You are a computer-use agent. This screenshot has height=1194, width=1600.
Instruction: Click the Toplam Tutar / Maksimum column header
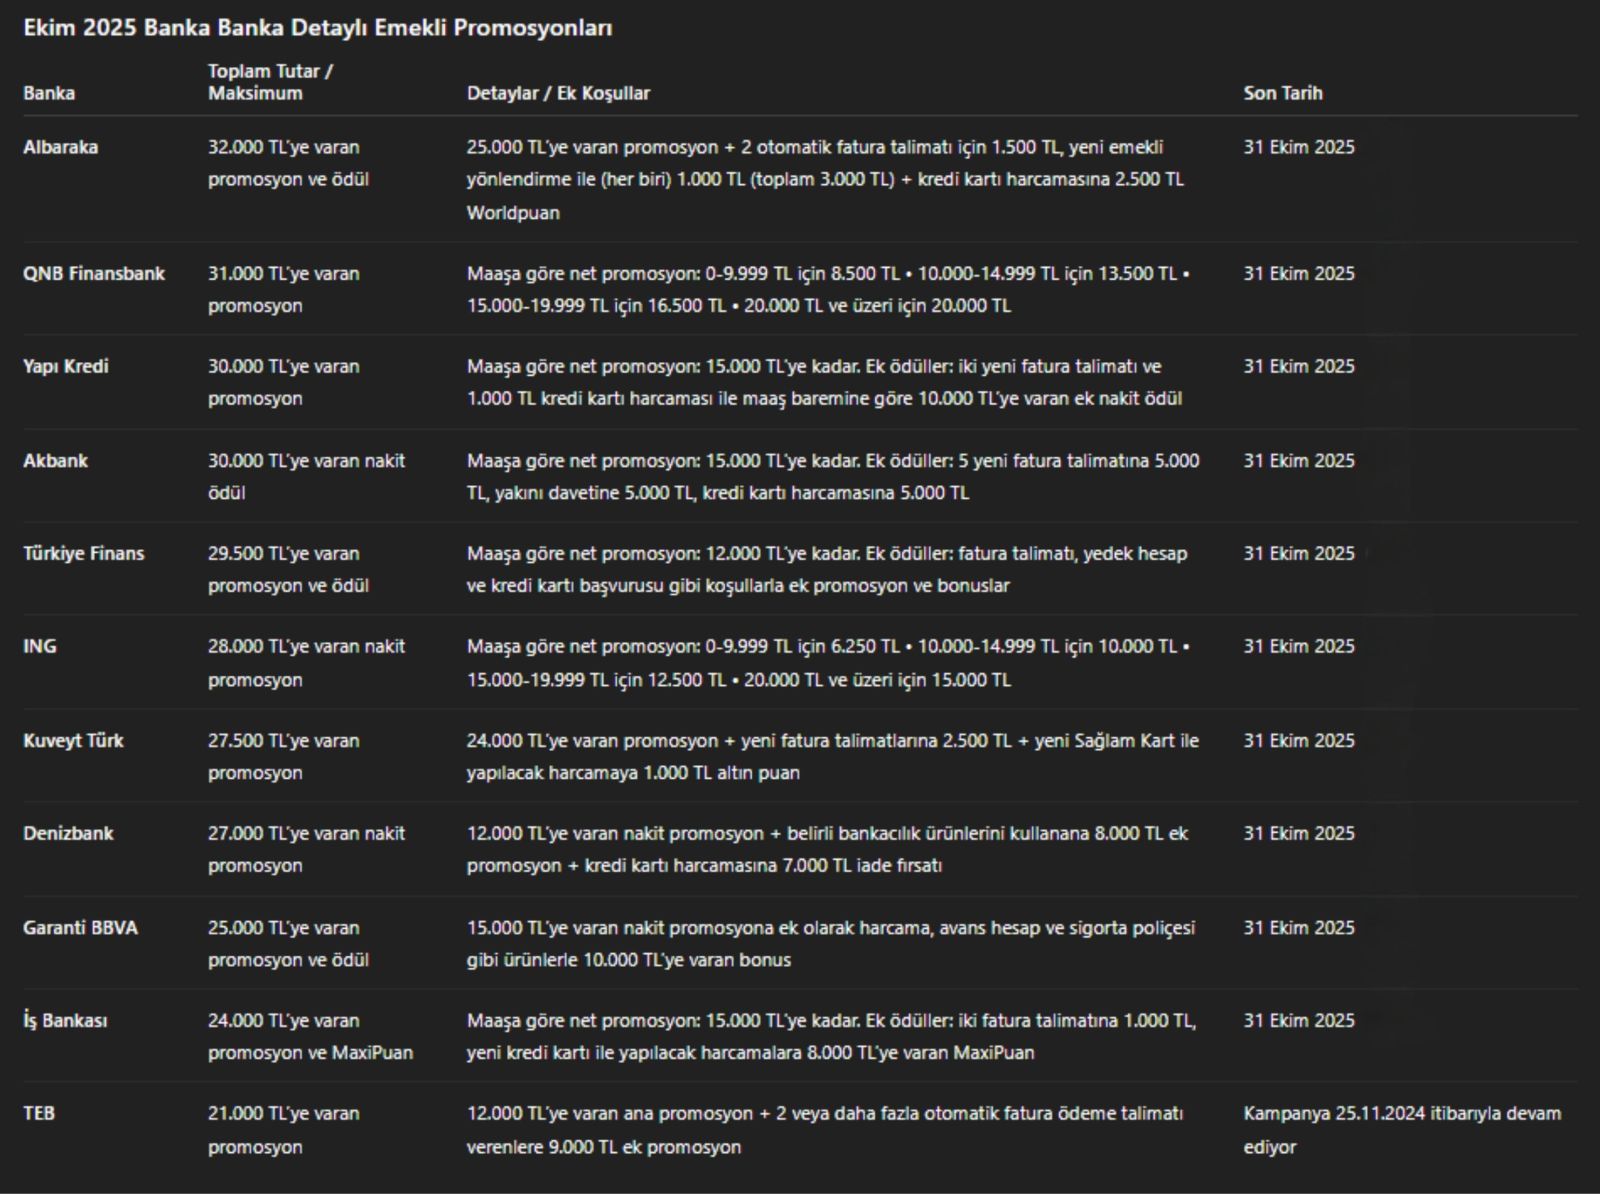[270, 82]
